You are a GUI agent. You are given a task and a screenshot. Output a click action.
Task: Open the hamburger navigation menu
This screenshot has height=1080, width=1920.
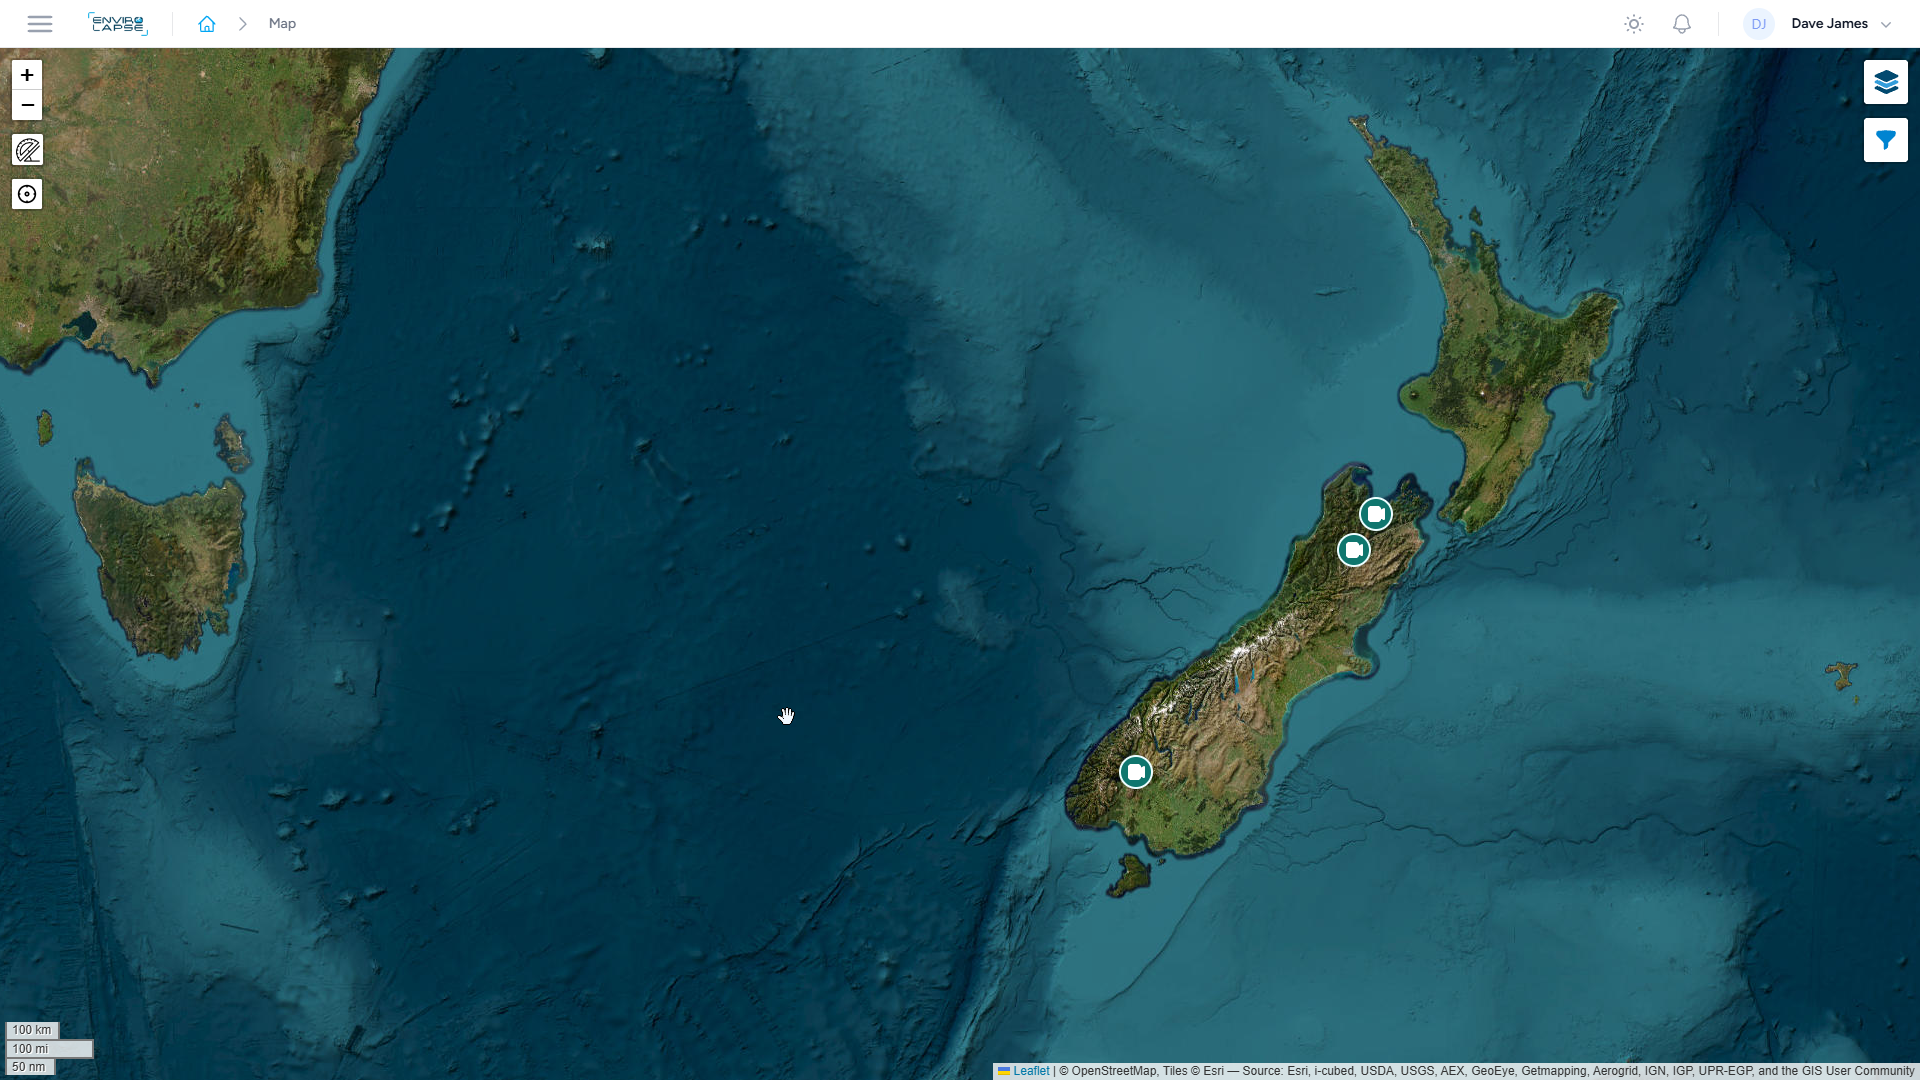click(x=40, y=24)
